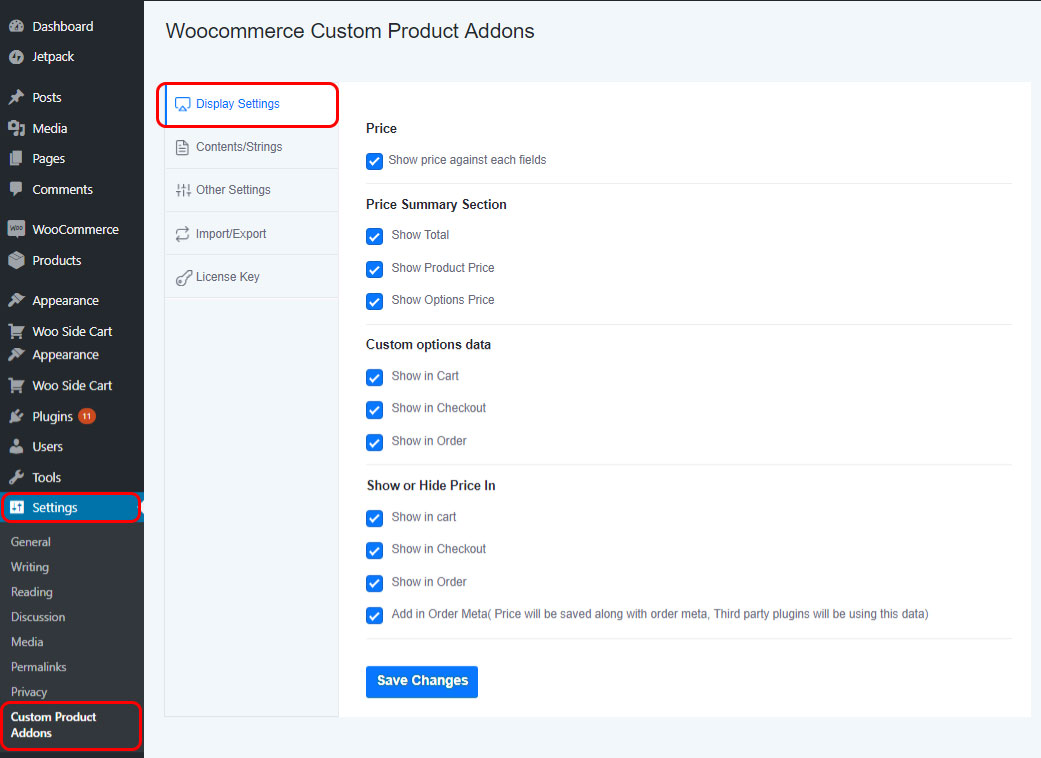This screenshot has width=1041, height=758.
Task: Click the Plugins update count badge
Action: (87, 416)
